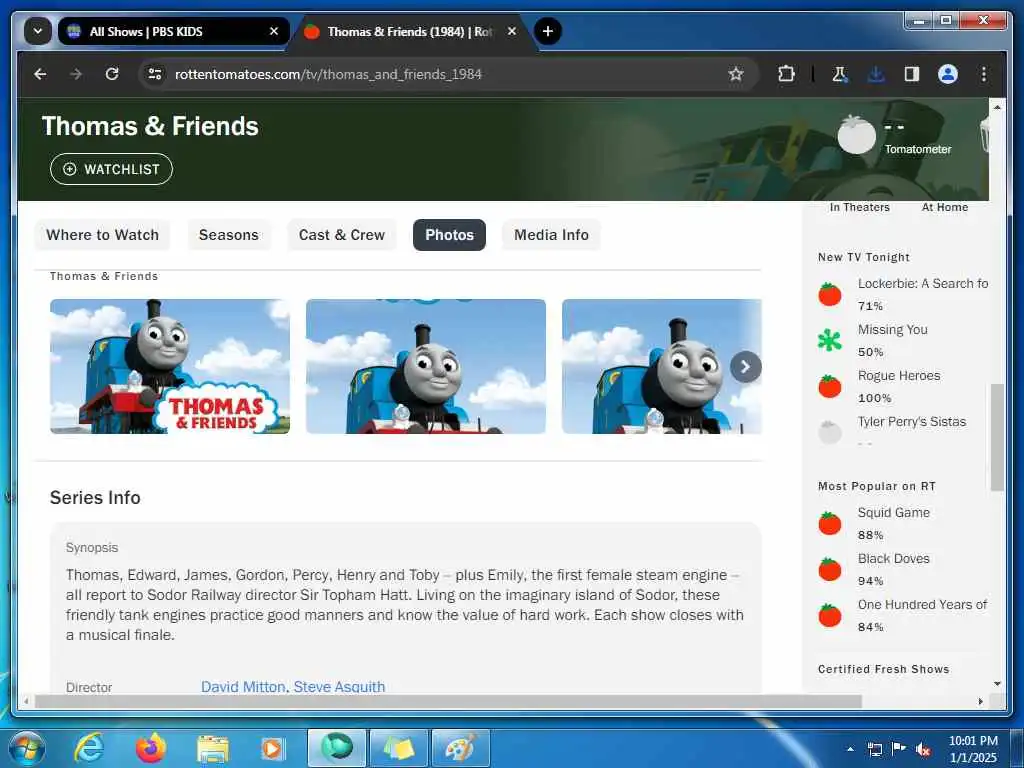Close the Thomas & Friends tab
The image size is (1024, 768).
click(512, 31)
